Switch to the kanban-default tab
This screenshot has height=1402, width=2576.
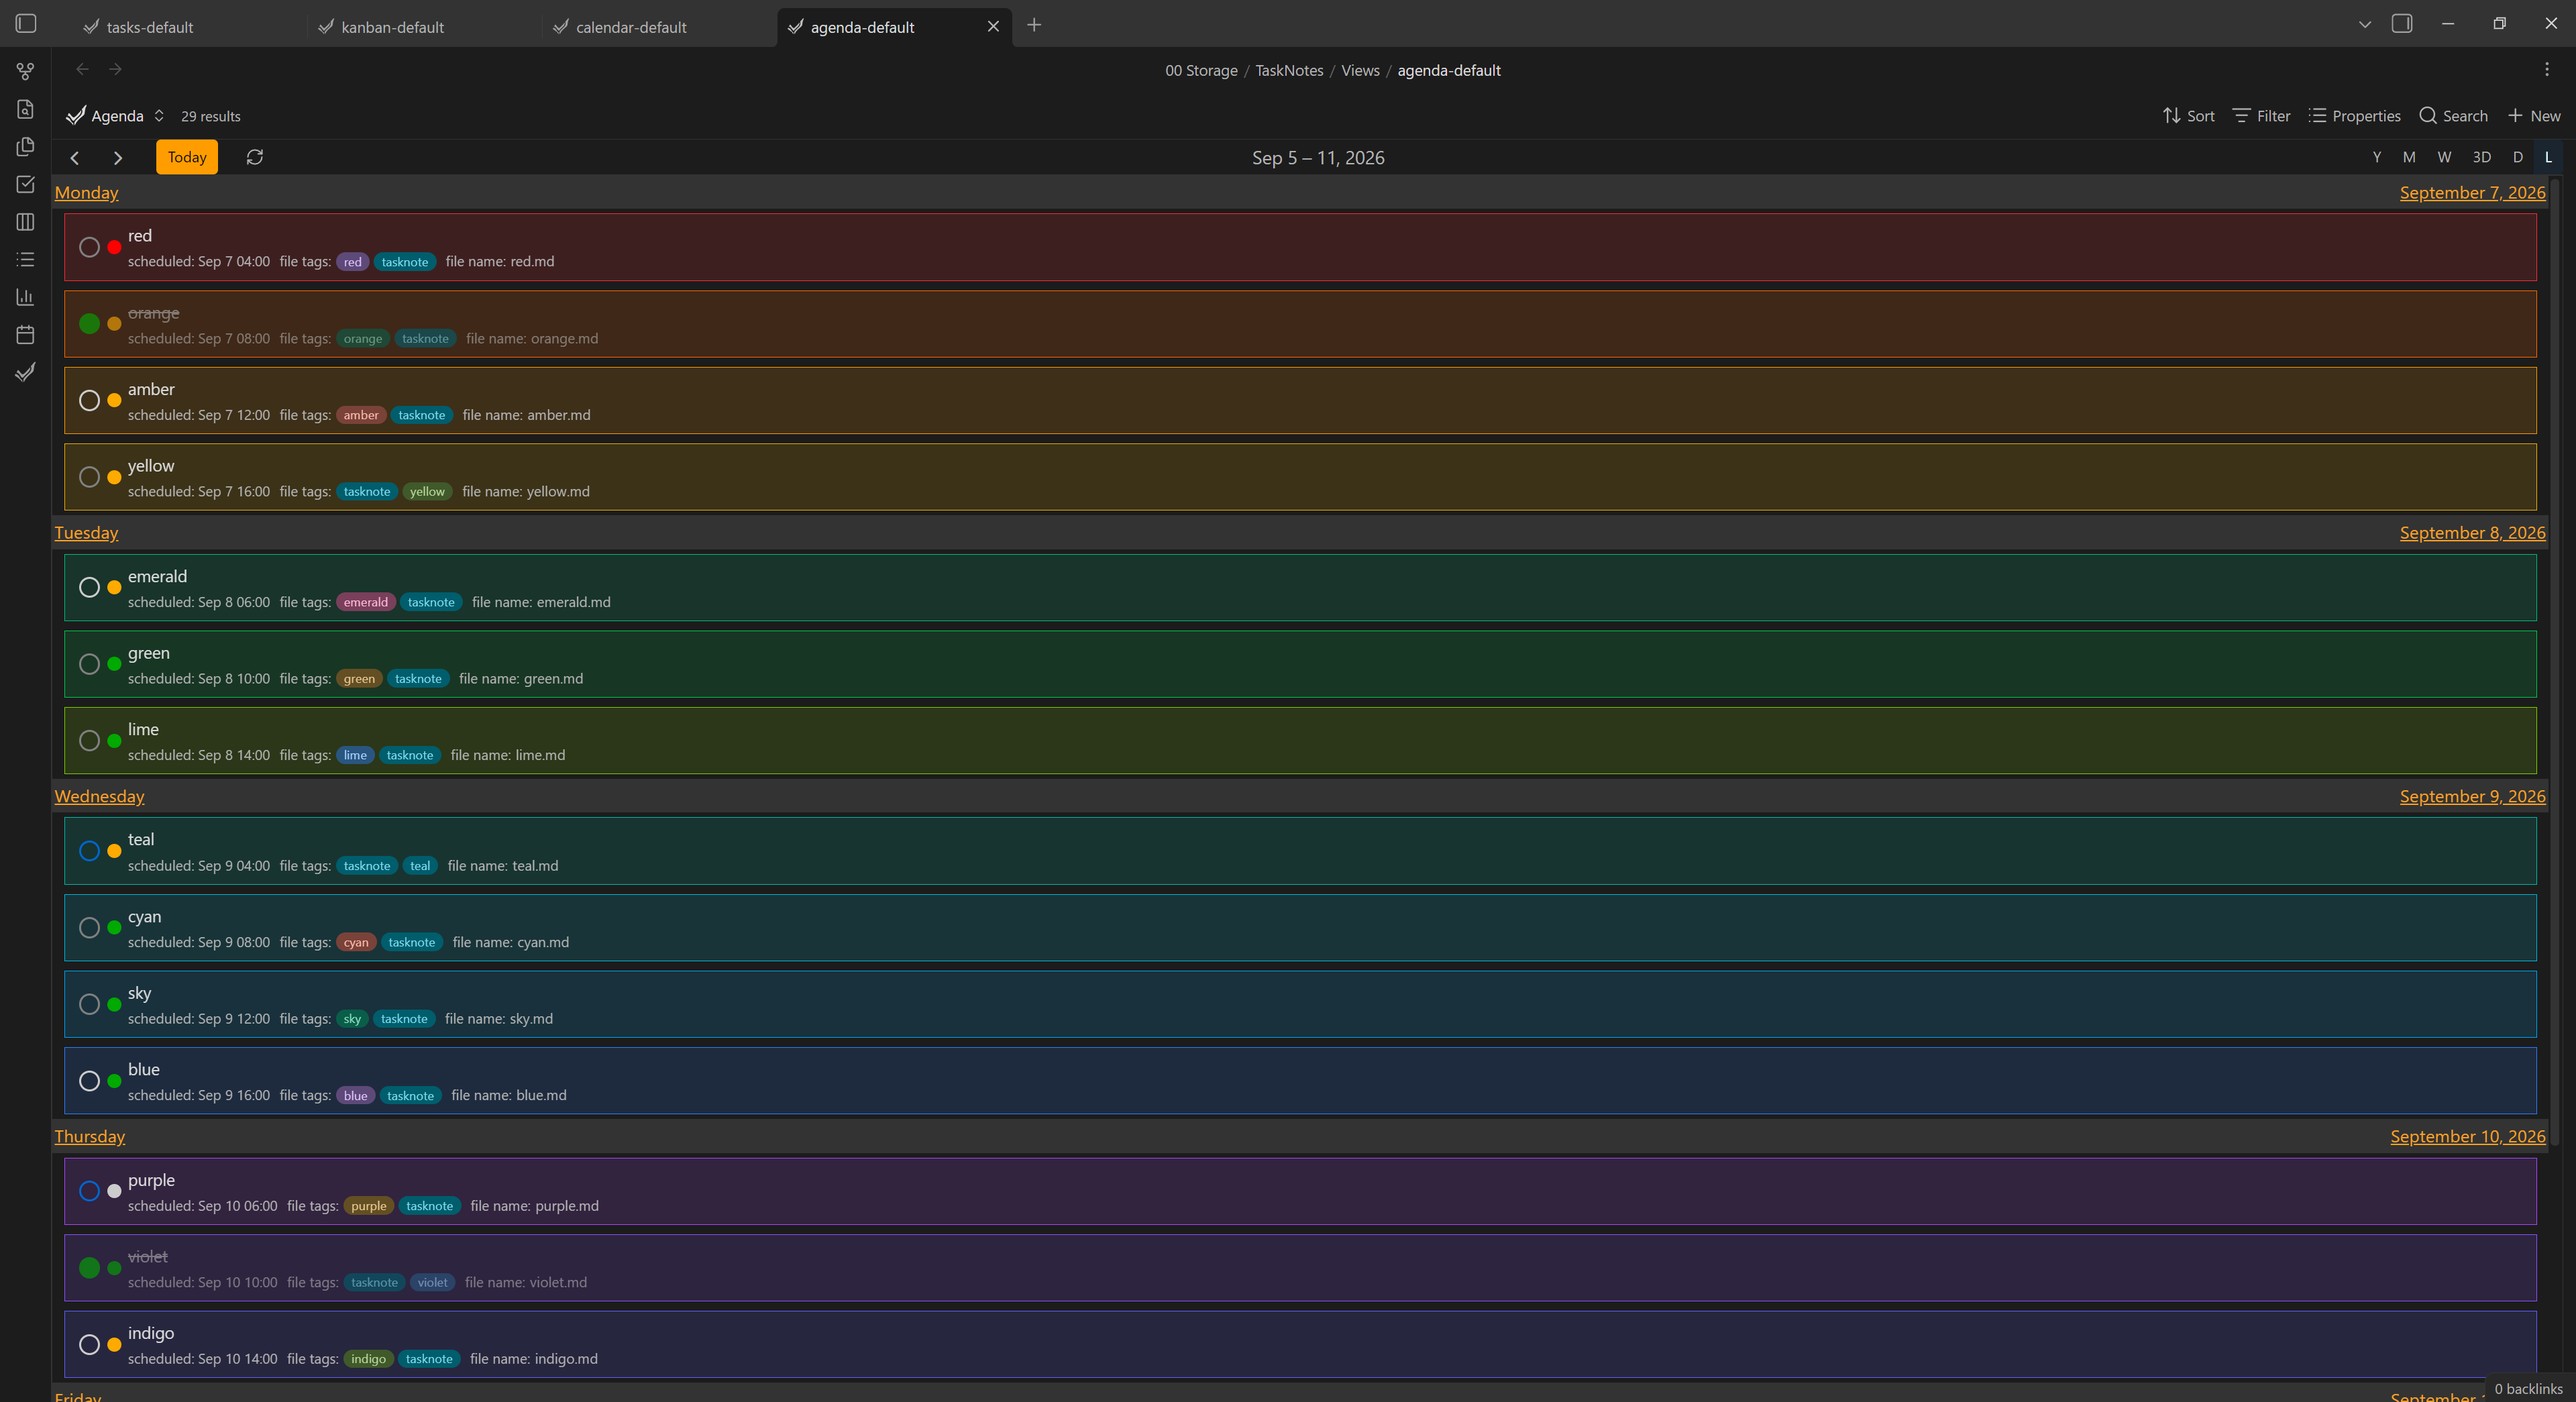(x=392, y=27)
